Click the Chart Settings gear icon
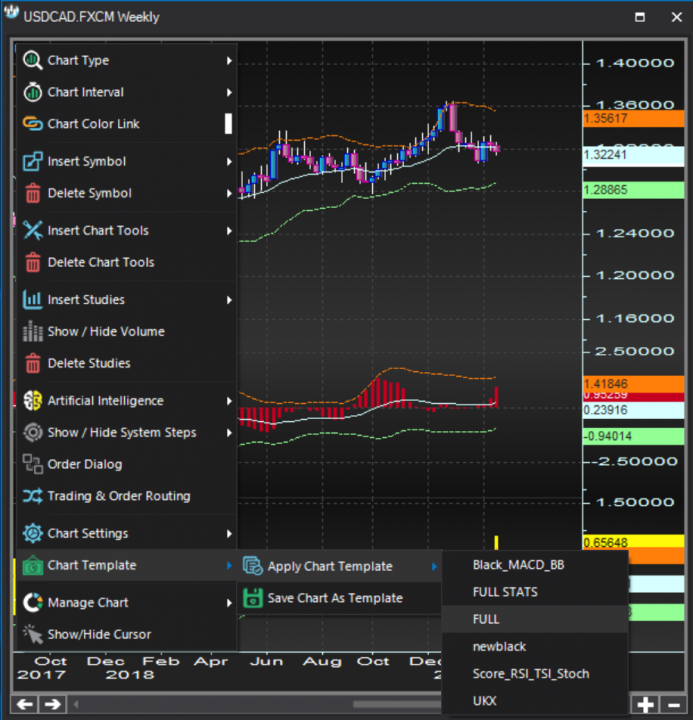Screen dimensions: 693x720 pyautogui.click(x=33, y=533)
